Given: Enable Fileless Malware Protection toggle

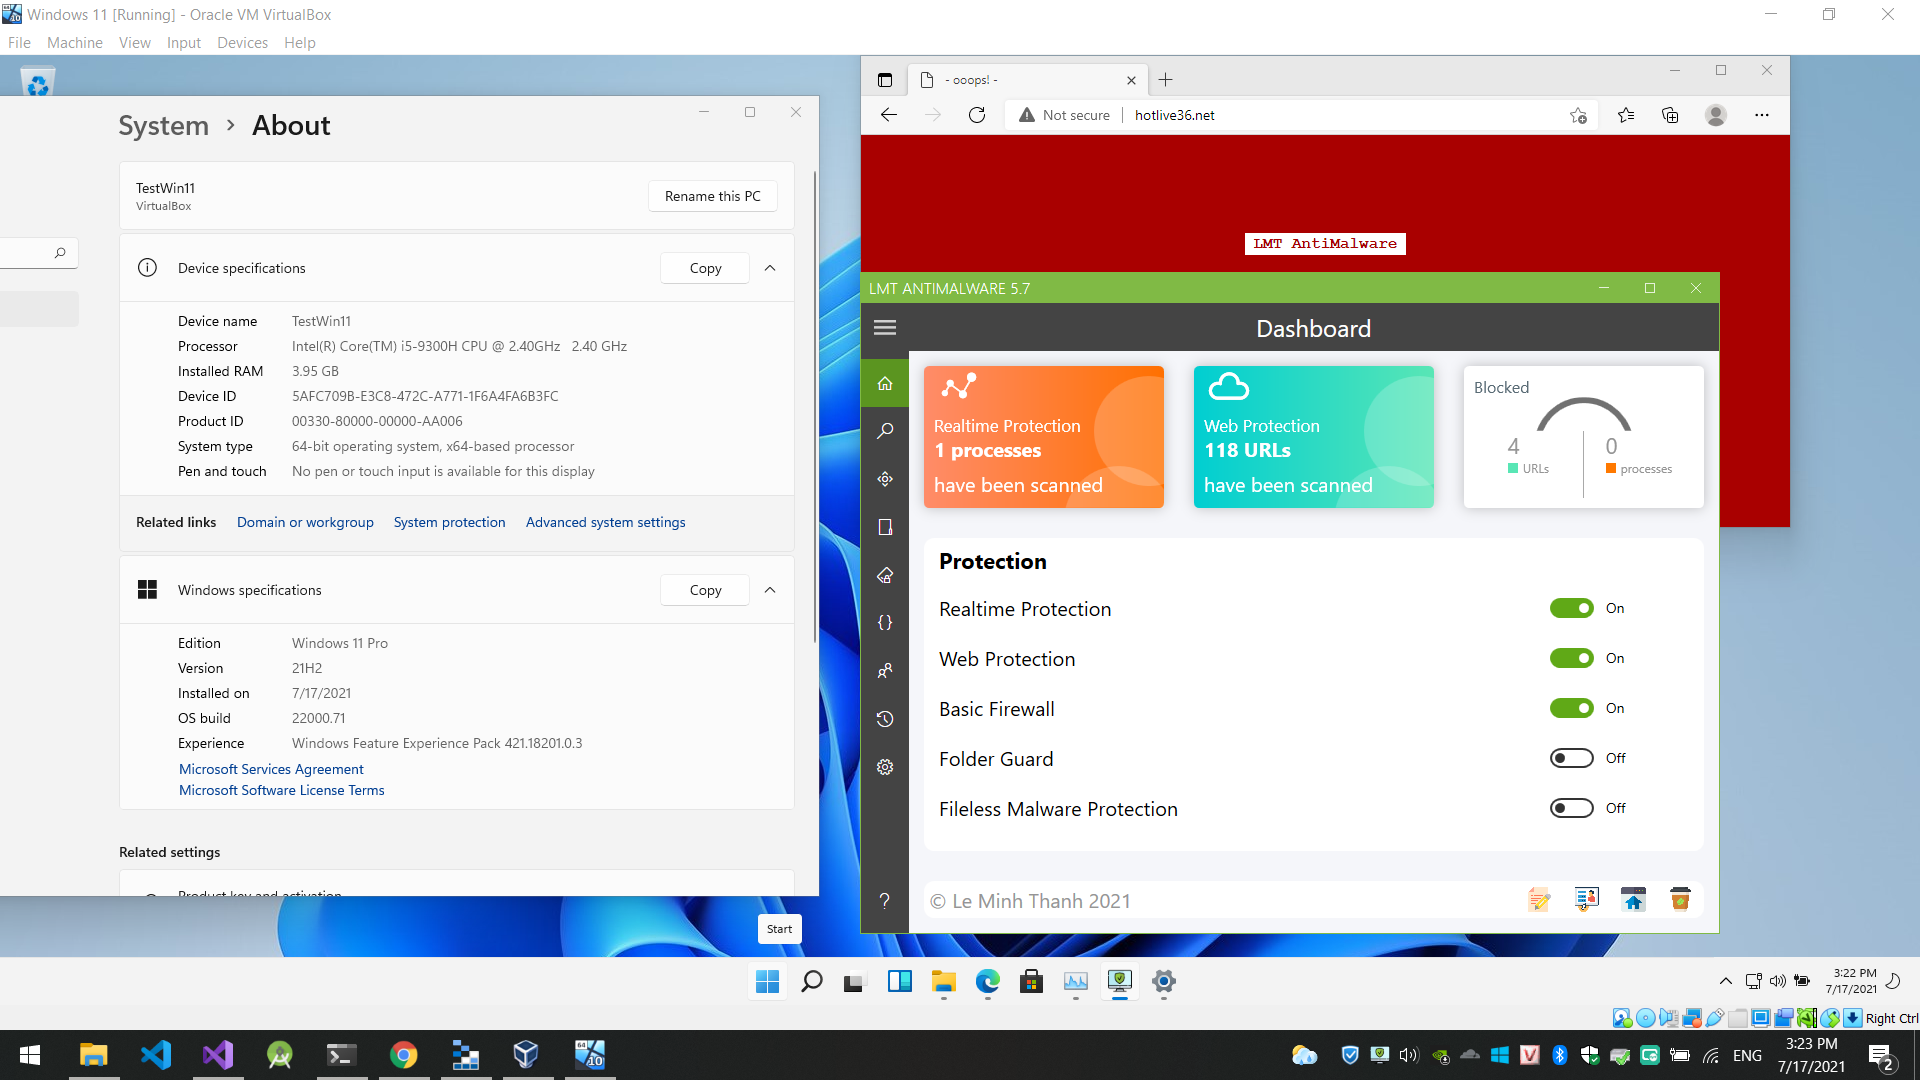Looking at the screenshot, I should pyautogui.click(x=1571, y=808).
